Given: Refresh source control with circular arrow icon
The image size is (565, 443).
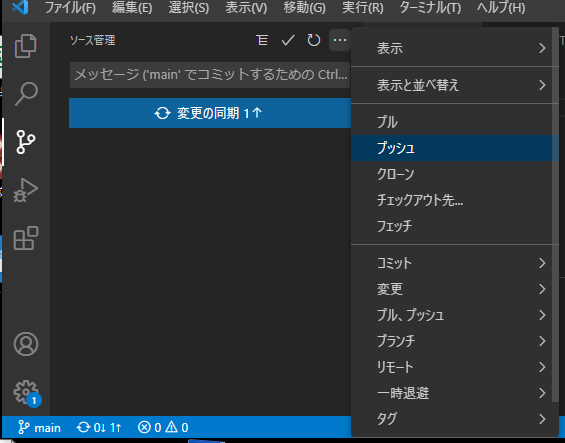Looking at the screenshot, I should [313, 40].
